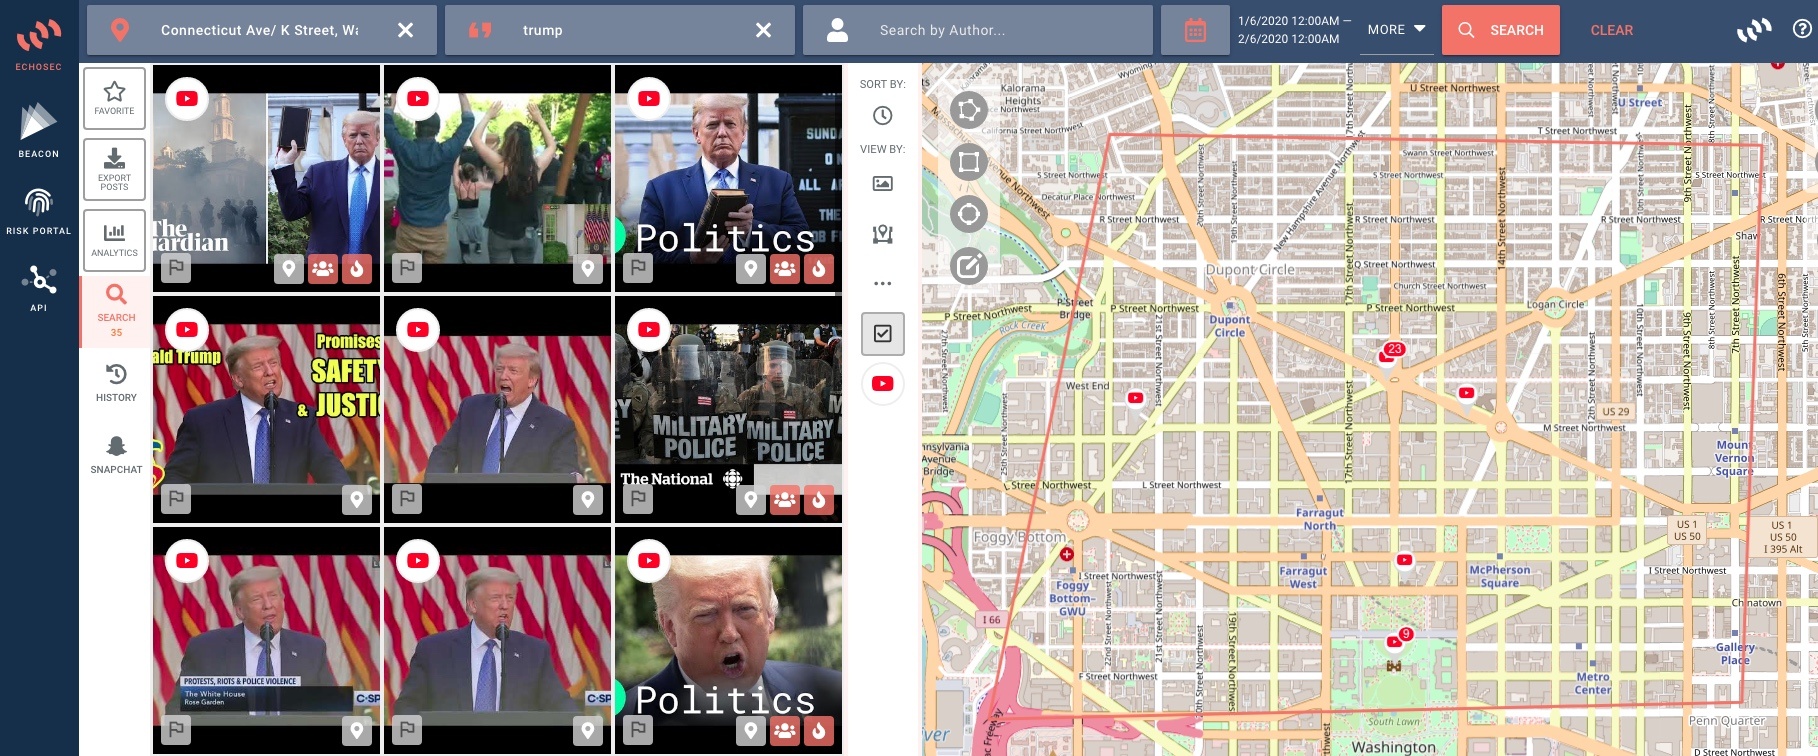This screenshot has height=756, width=1818.
Task: Open the calendar date picker icon
Action: pyautogui.click(x=1195, y=30)
